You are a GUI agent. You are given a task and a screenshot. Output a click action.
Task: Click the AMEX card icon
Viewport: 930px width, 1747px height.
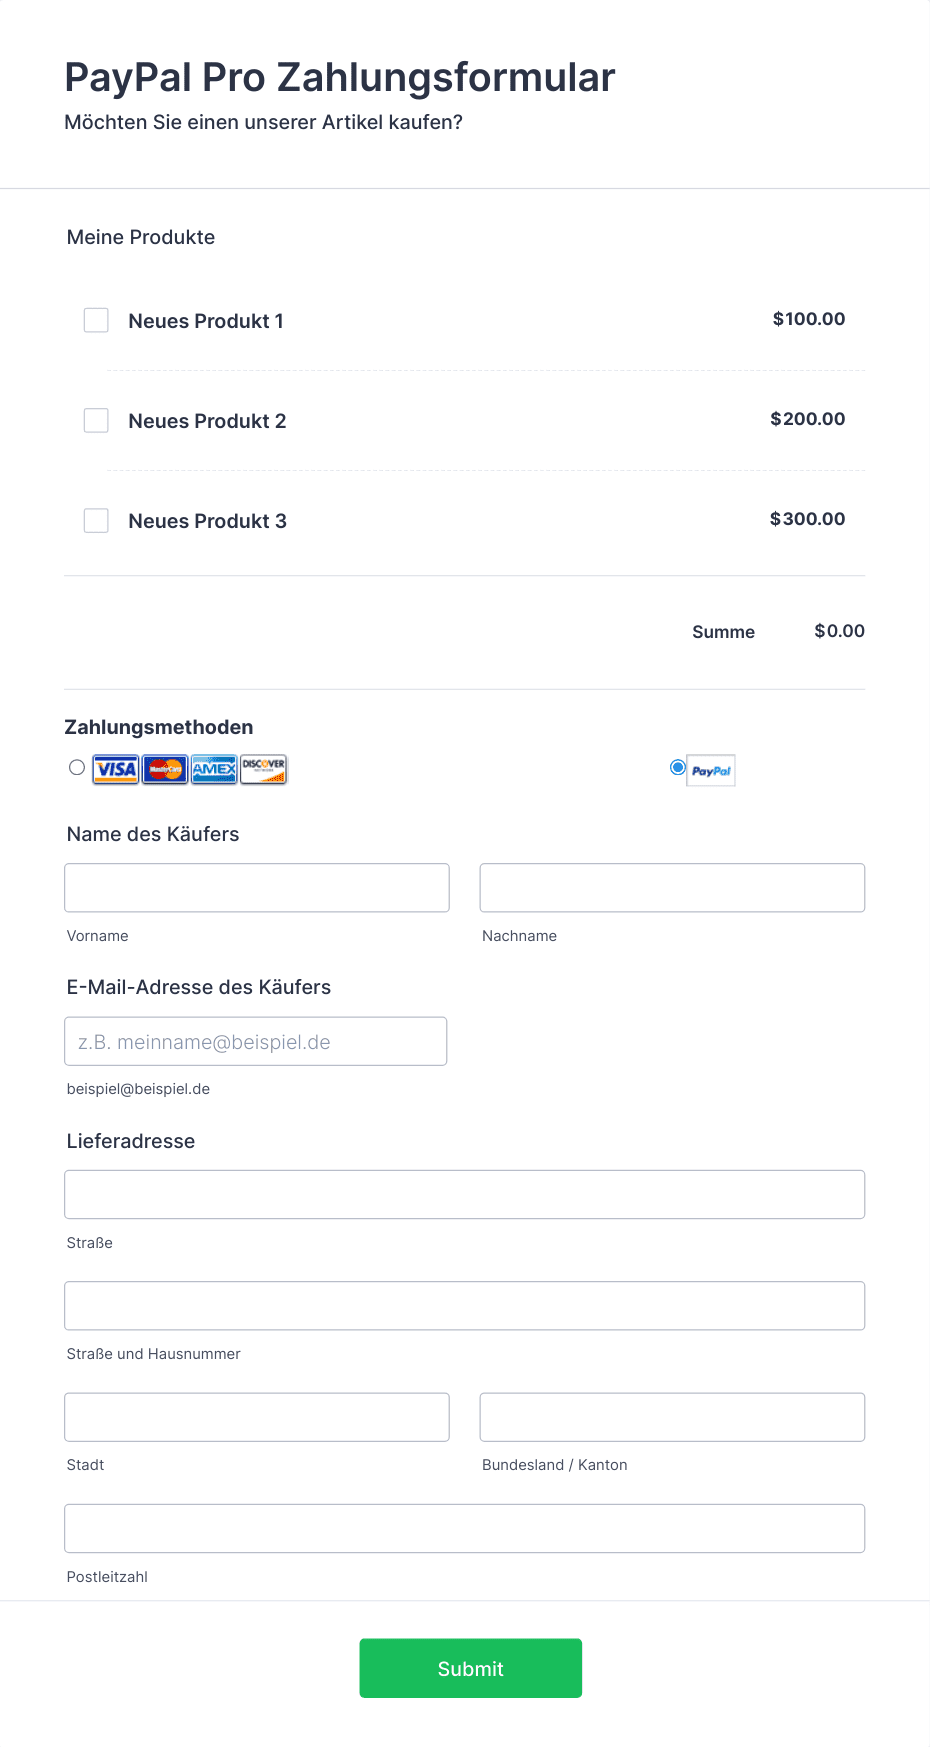tap(214, 769)
